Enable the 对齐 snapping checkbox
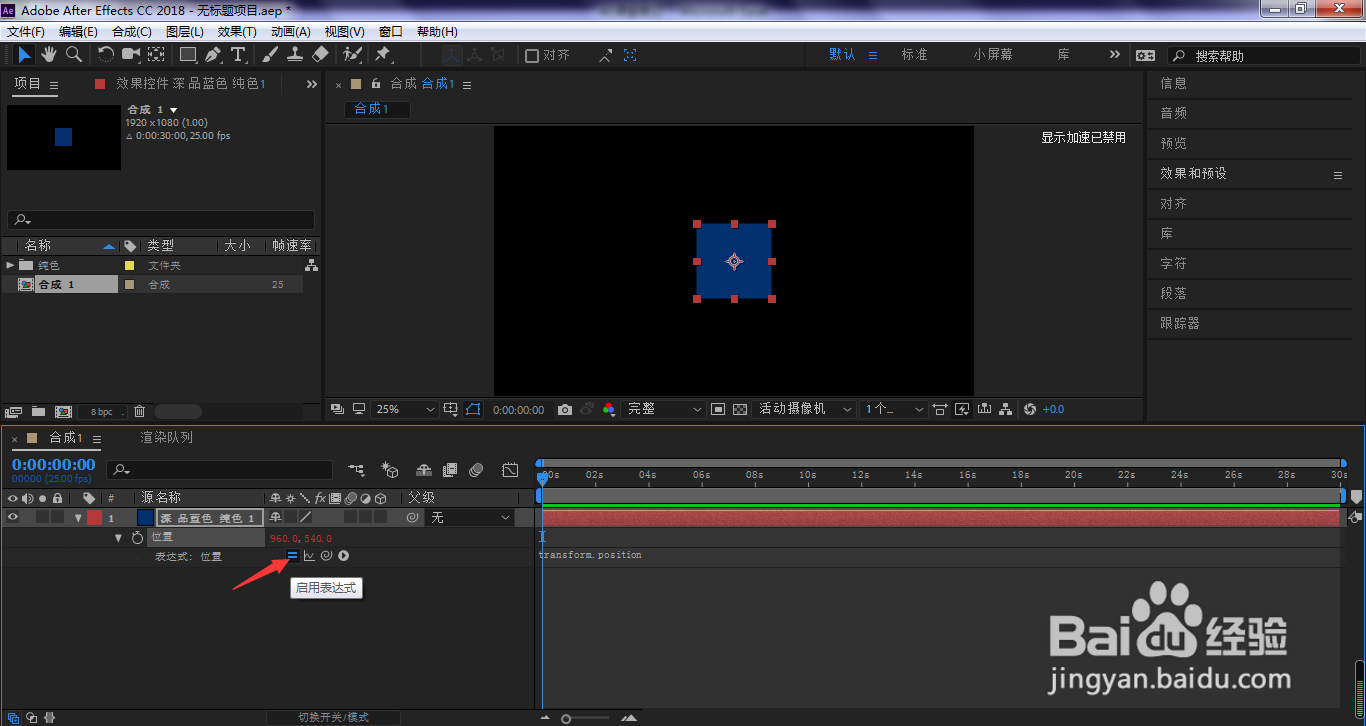Screen dimensions: 1366x726 pos(532,56)
